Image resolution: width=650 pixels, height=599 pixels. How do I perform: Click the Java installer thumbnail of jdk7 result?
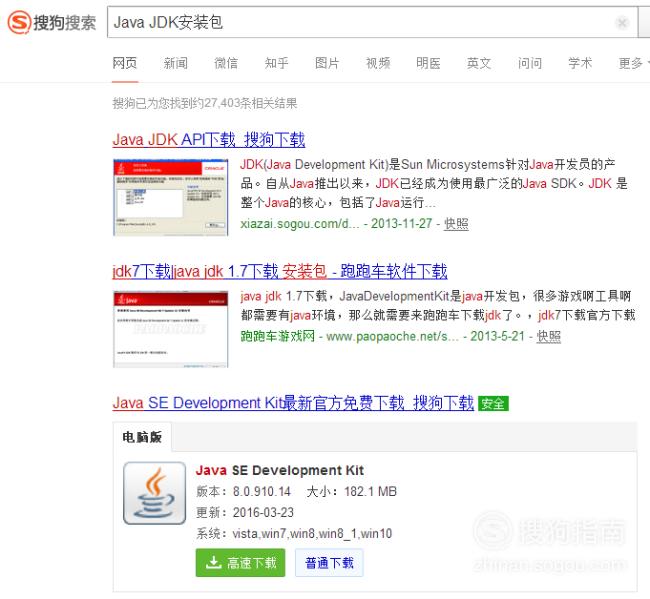170,329
